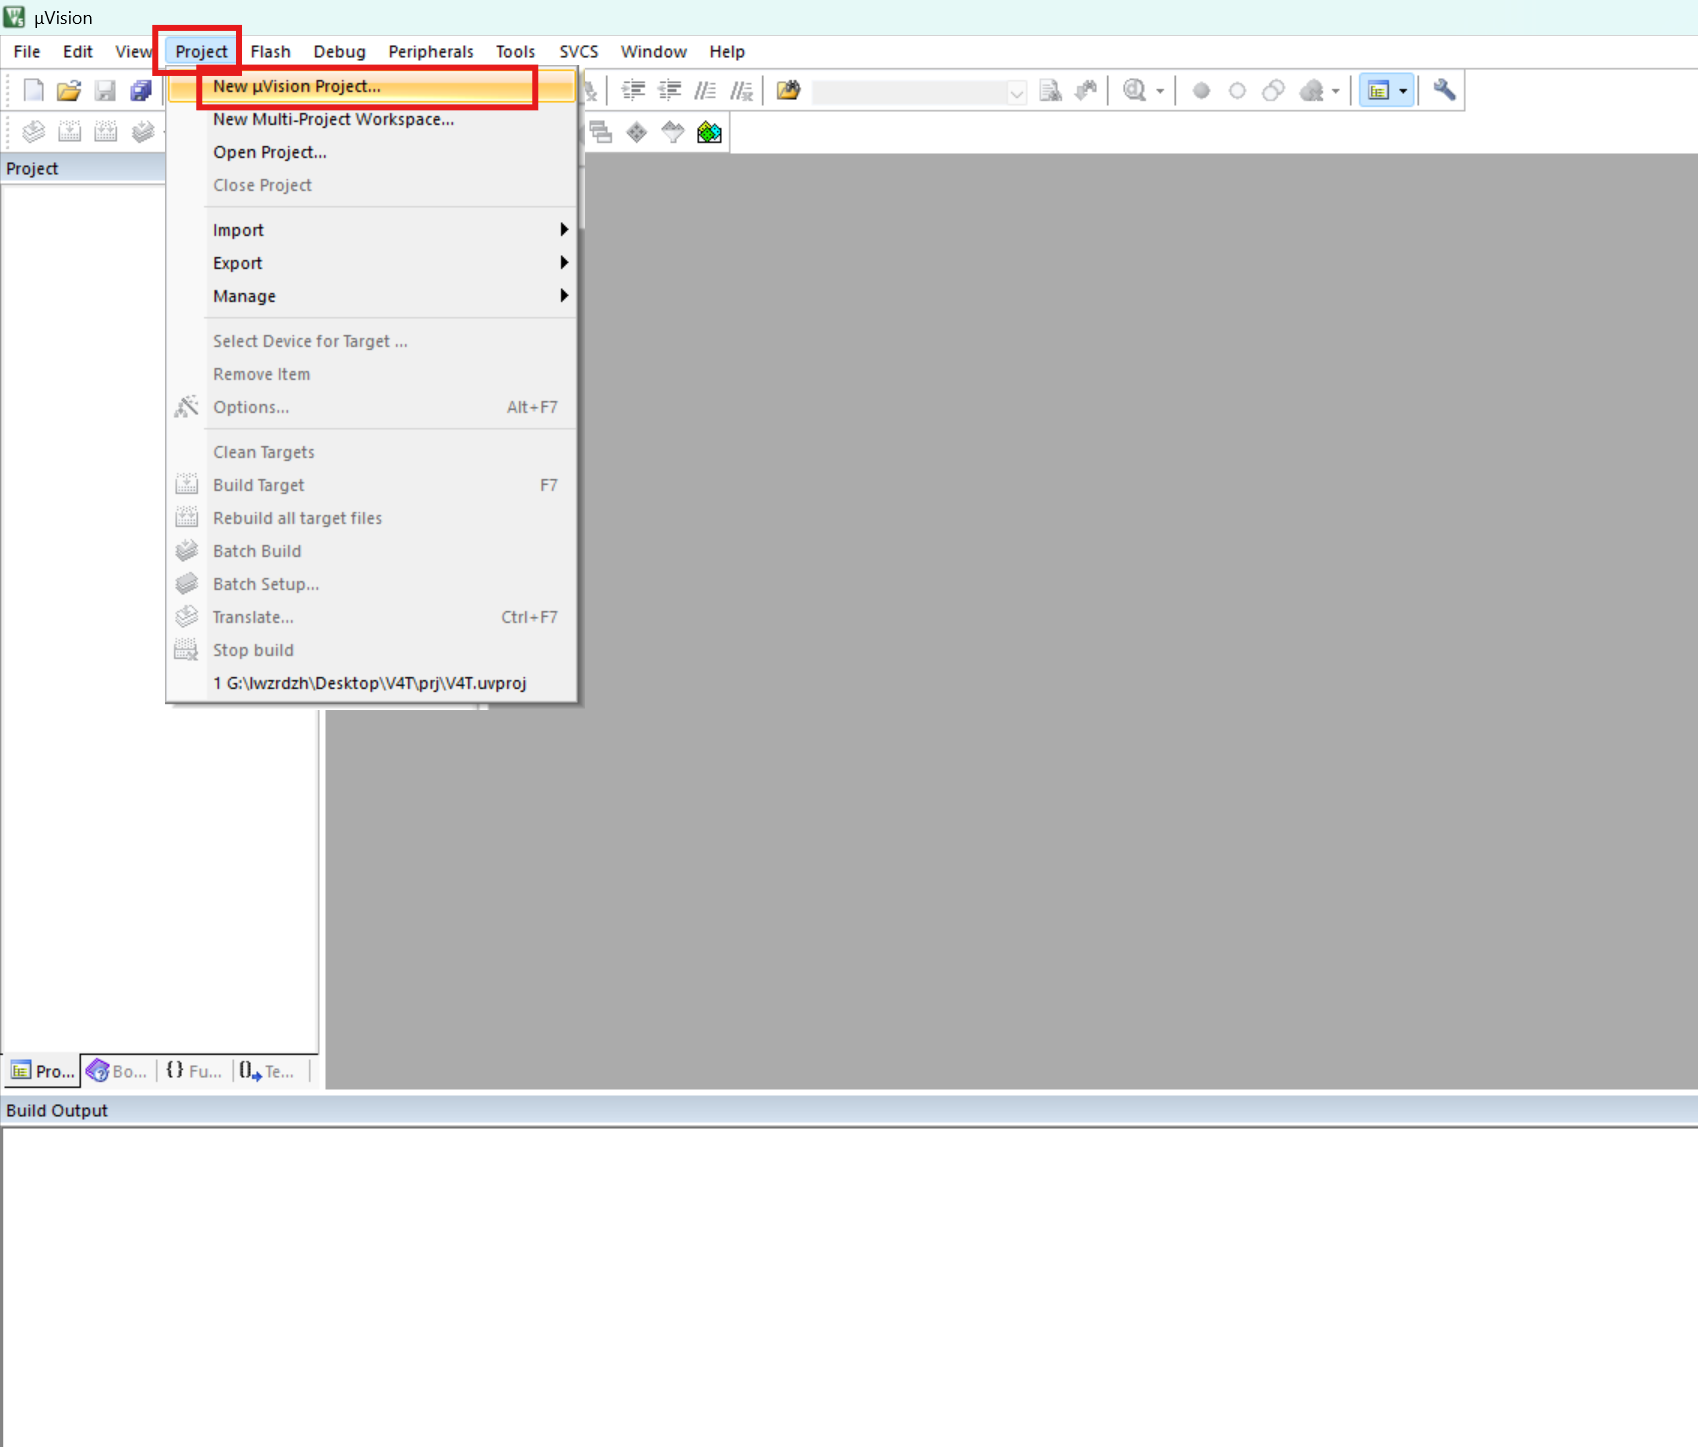This screenshot has width=1698, height=1447.
Task: Click the Manage Run-Time Environment green diamond icon
Action: click(x=637, y=132)
